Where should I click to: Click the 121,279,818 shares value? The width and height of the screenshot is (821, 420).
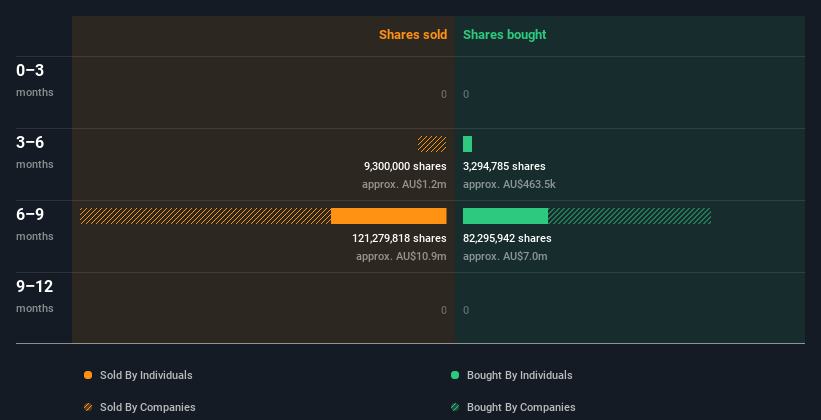[x=399, y=238]
